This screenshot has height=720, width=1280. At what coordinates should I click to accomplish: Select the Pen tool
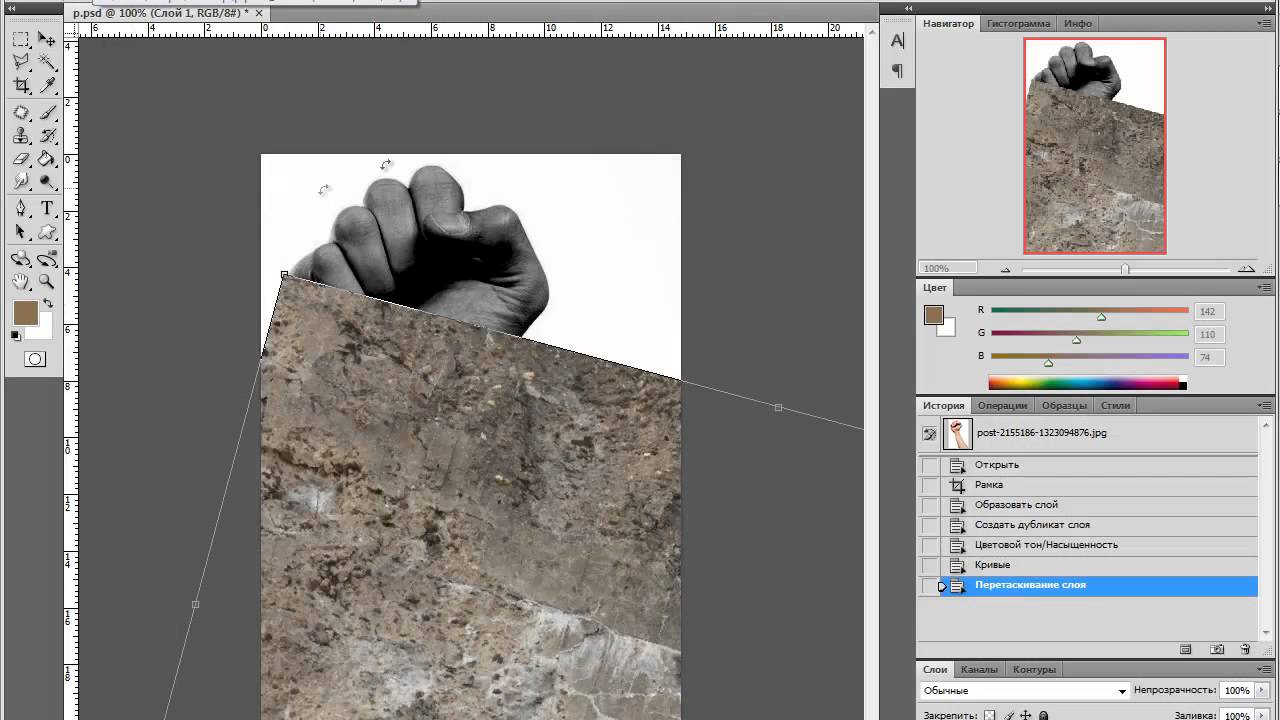(x=21, y=209)
